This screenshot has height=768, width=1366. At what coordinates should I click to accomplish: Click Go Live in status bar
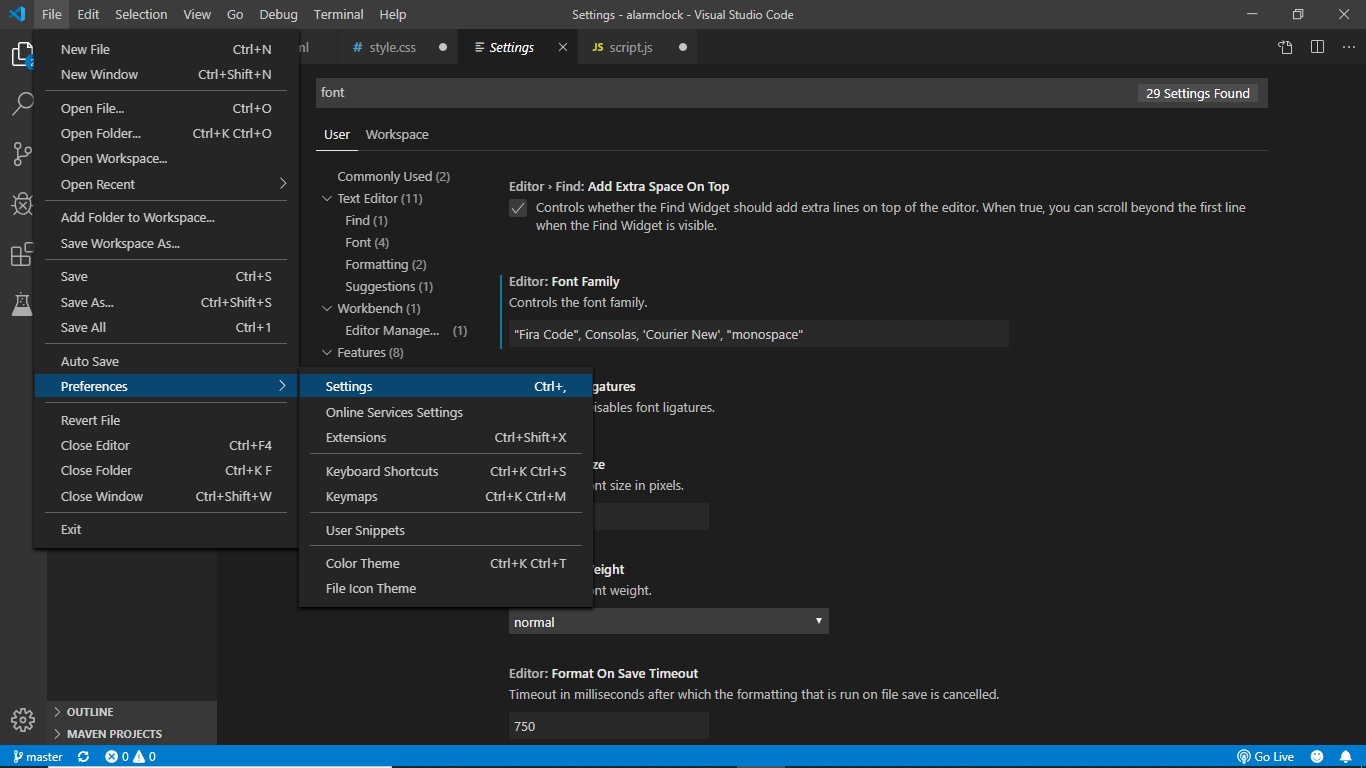click(1266, 757)
